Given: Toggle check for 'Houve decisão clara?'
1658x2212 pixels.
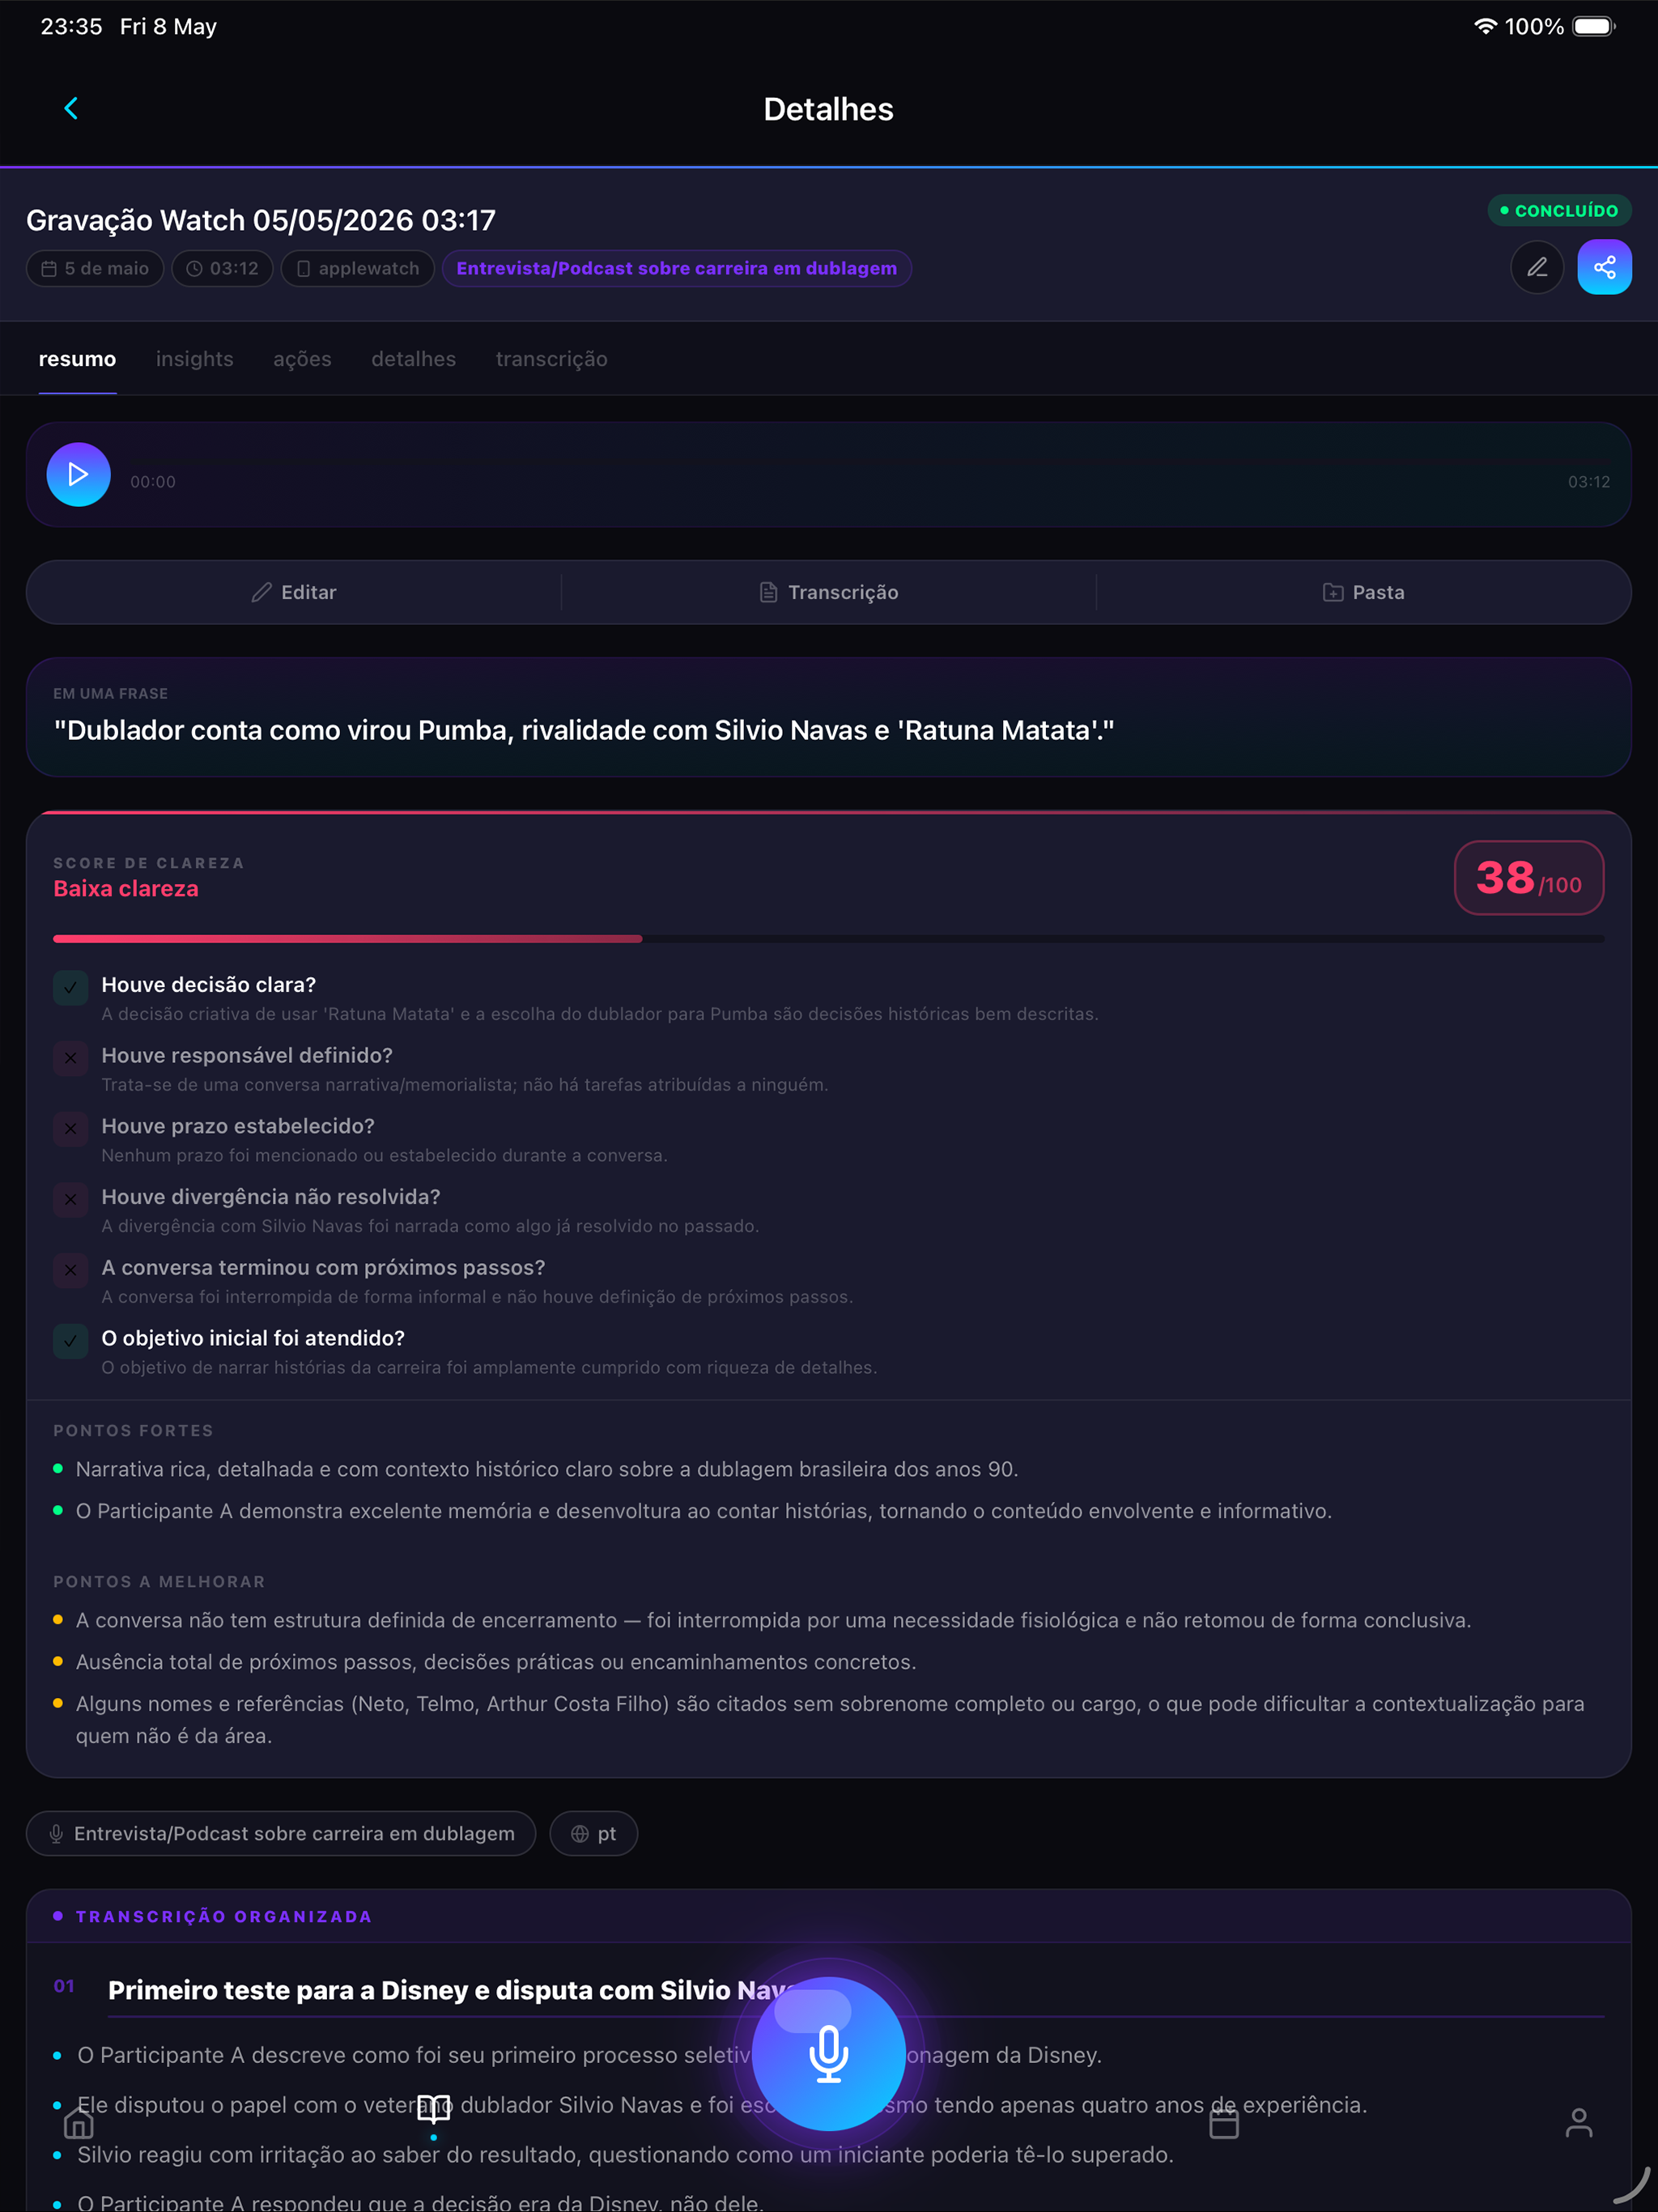Looking at the screenshot, I should (70, 988).
